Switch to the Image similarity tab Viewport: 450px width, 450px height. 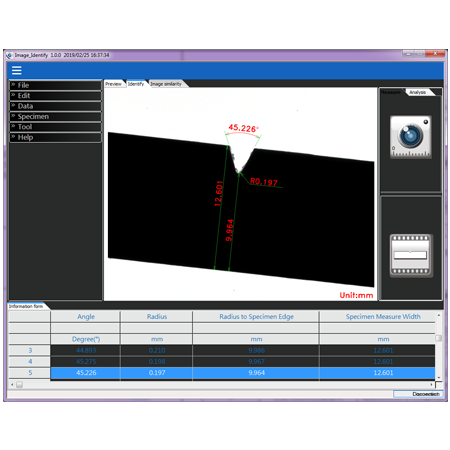pyautogui.click(x=166, y=84)
